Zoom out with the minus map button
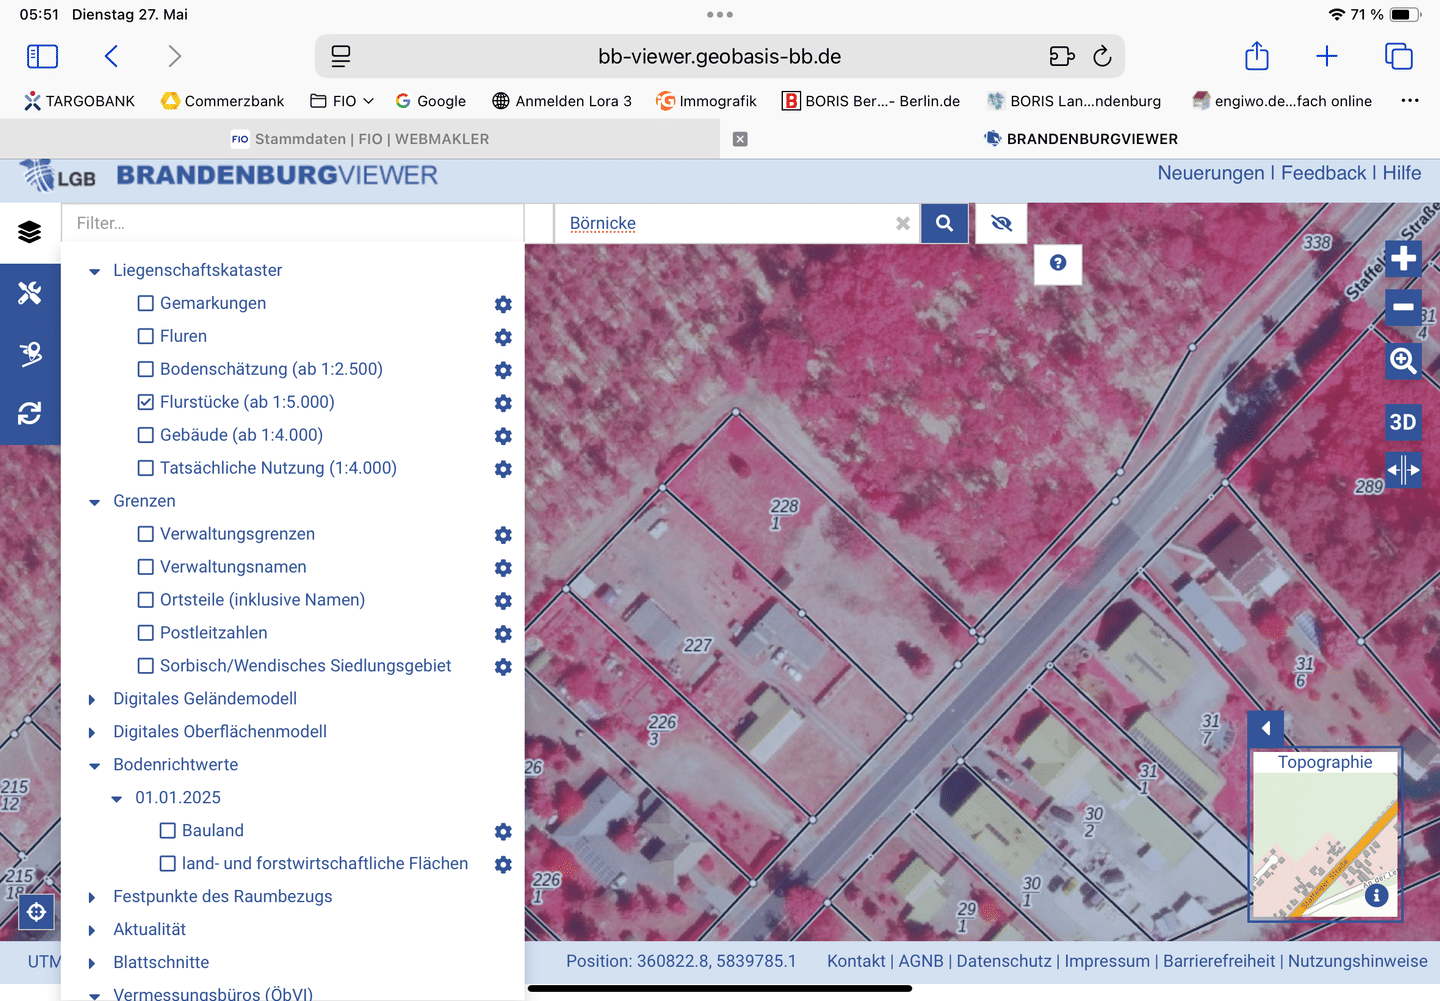The width and height of the screenshot is (1440, 1001). pyautogui.click(x=1403, y=307)
